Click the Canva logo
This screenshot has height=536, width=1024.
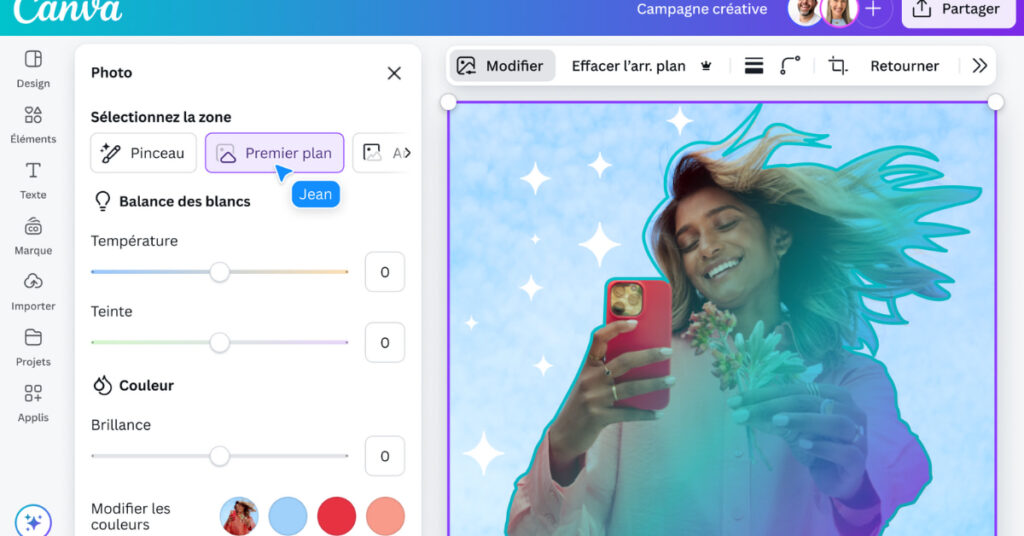pyautogui.click(x=68, y=10)
